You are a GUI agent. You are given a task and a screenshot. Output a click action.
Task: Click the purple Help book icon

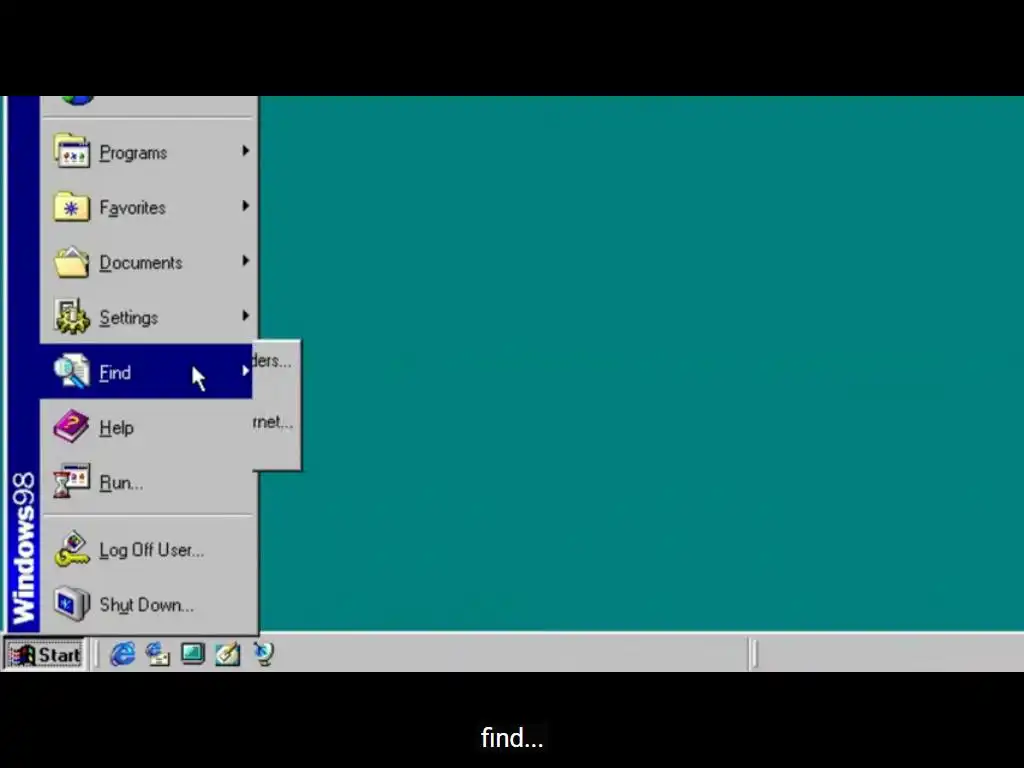tap(72, 426)
